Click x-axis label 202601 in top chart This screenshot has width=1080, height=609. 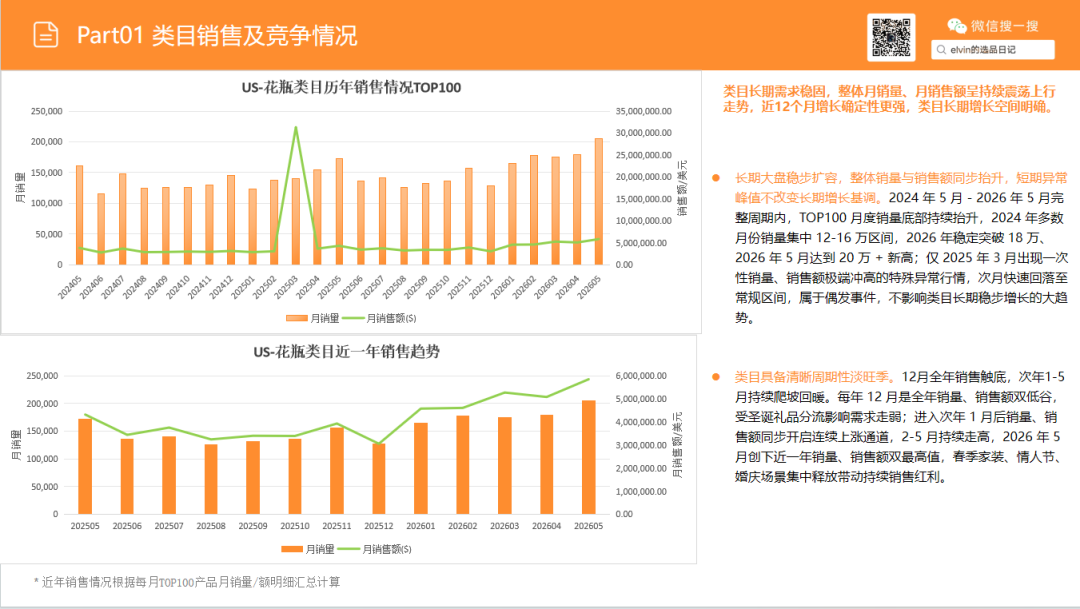point(502,287)
